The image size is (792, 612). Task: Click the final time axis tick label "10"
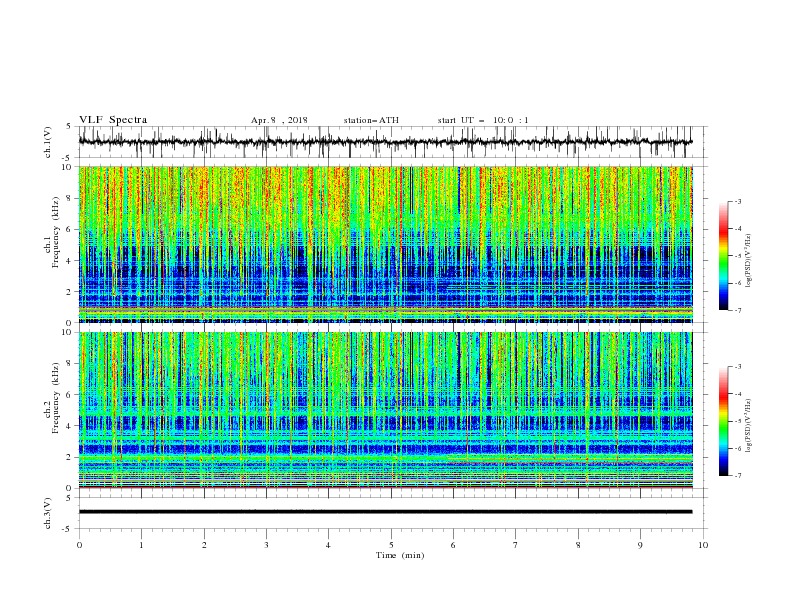point(703,545)
